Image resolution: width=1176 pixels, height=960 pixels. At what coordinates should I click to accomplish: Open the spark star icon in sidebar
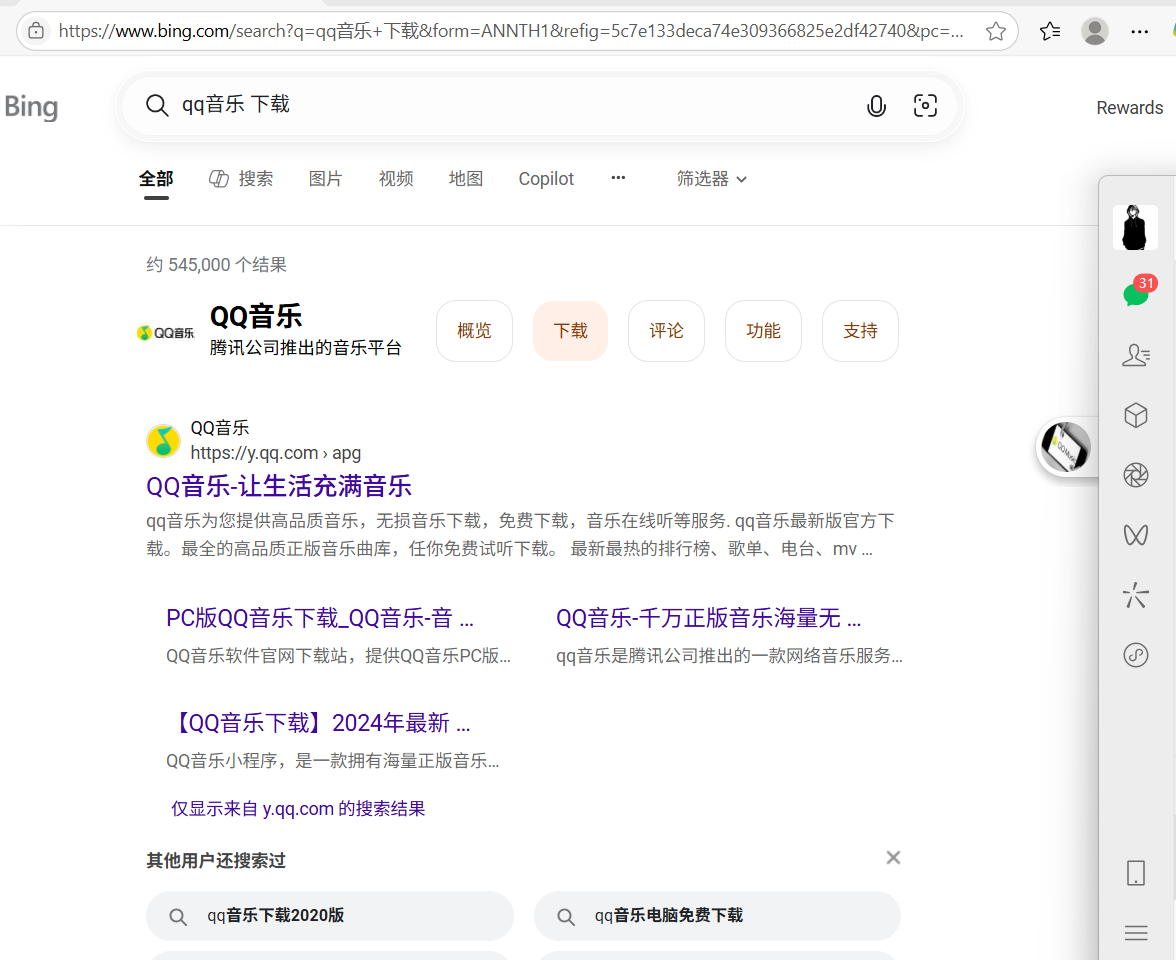click(1136, 595)
